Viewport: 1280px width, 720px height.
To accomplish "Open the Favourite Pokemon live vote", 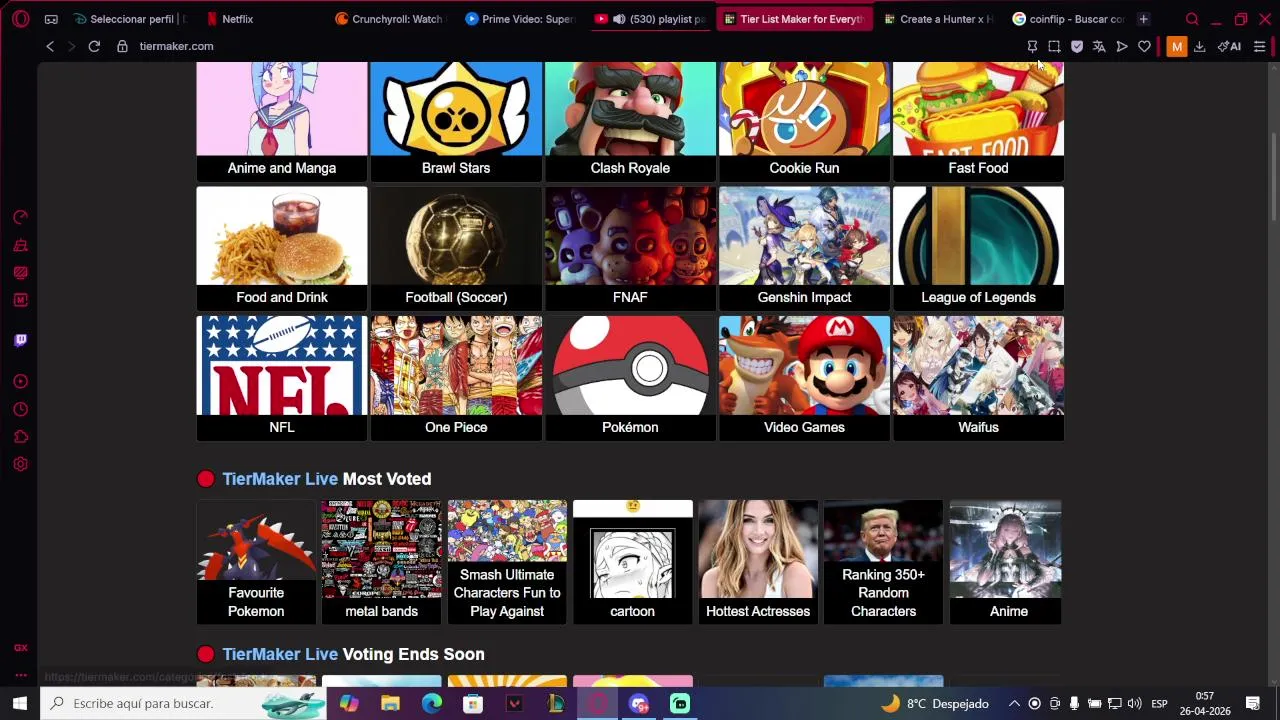I will pyautogui.click(x=256, y=562).
